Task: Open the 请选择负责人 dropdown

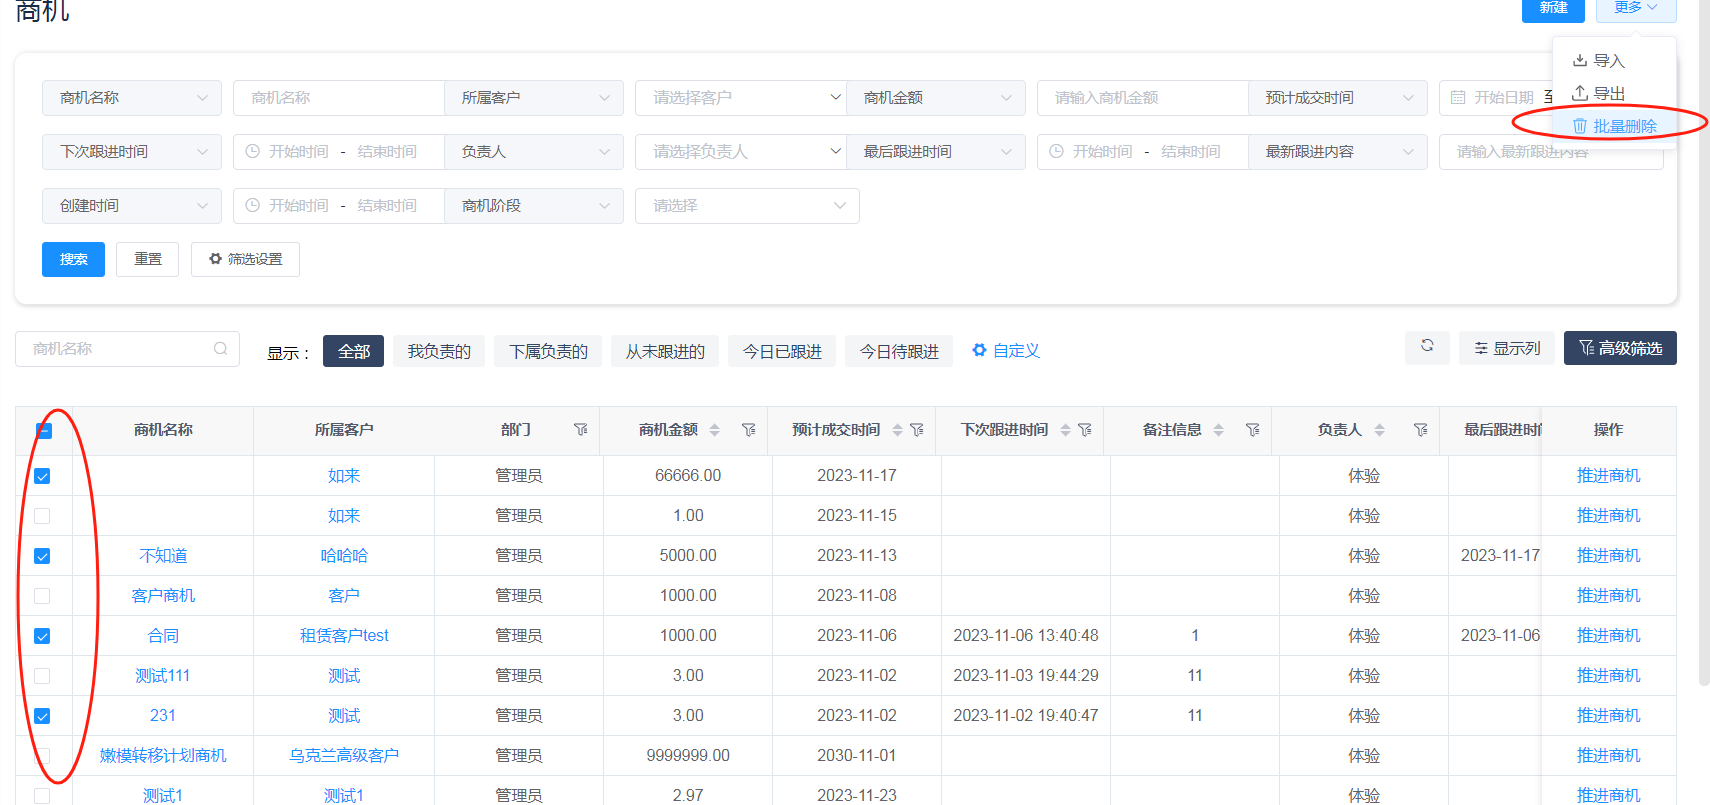Action: (740, 152)
